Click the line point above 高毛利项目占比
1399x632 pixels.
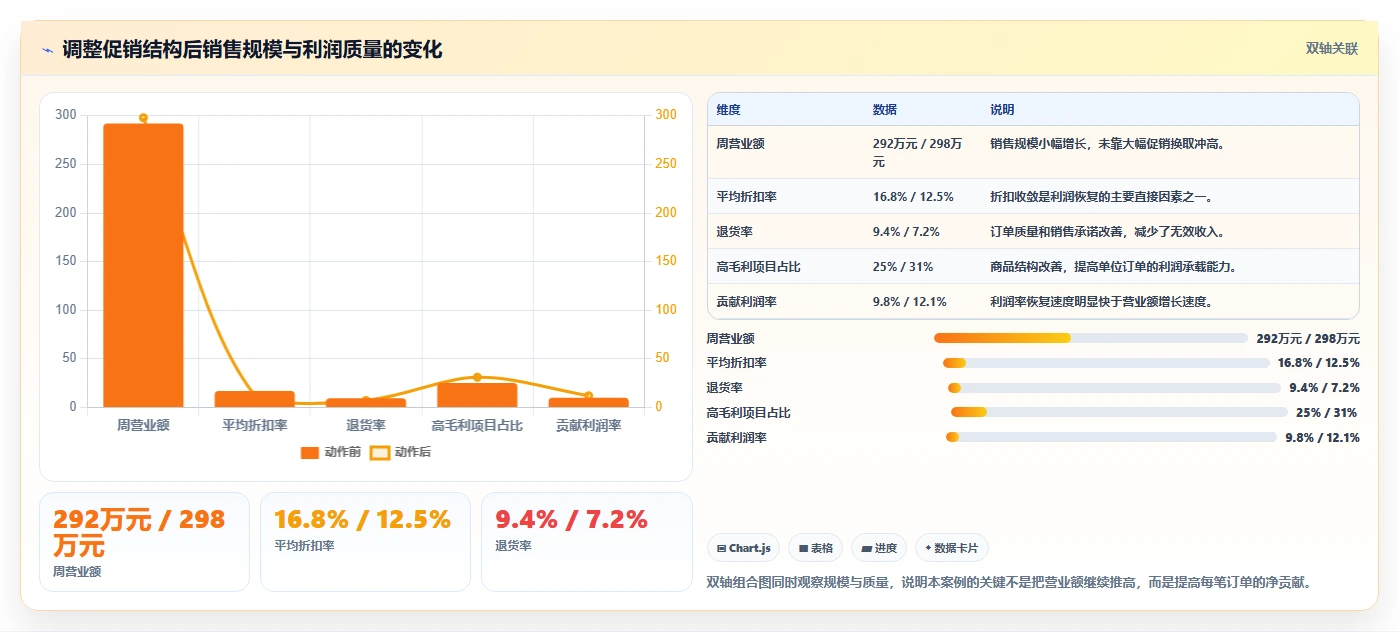click(x=477, y=377)
